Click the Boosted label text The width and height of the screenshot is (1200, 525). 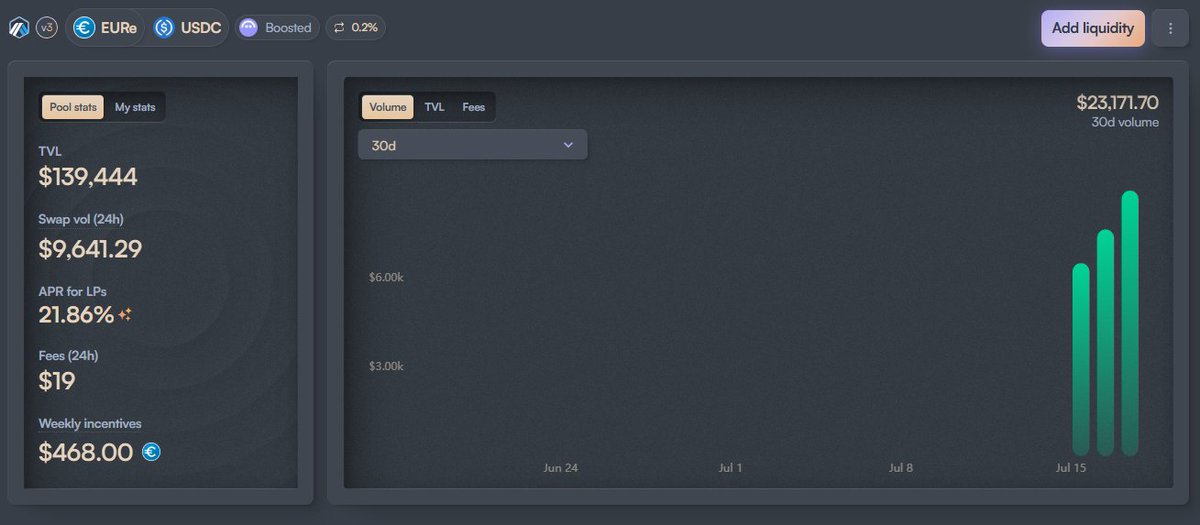[288, 28]
